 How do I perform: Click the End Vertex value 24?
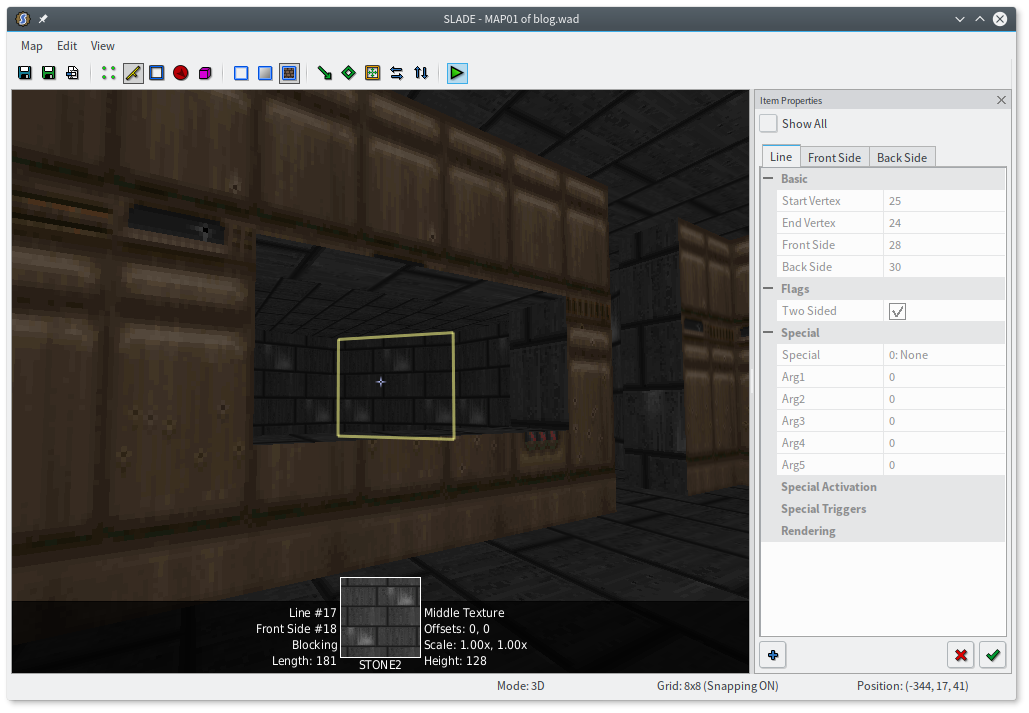944,223
